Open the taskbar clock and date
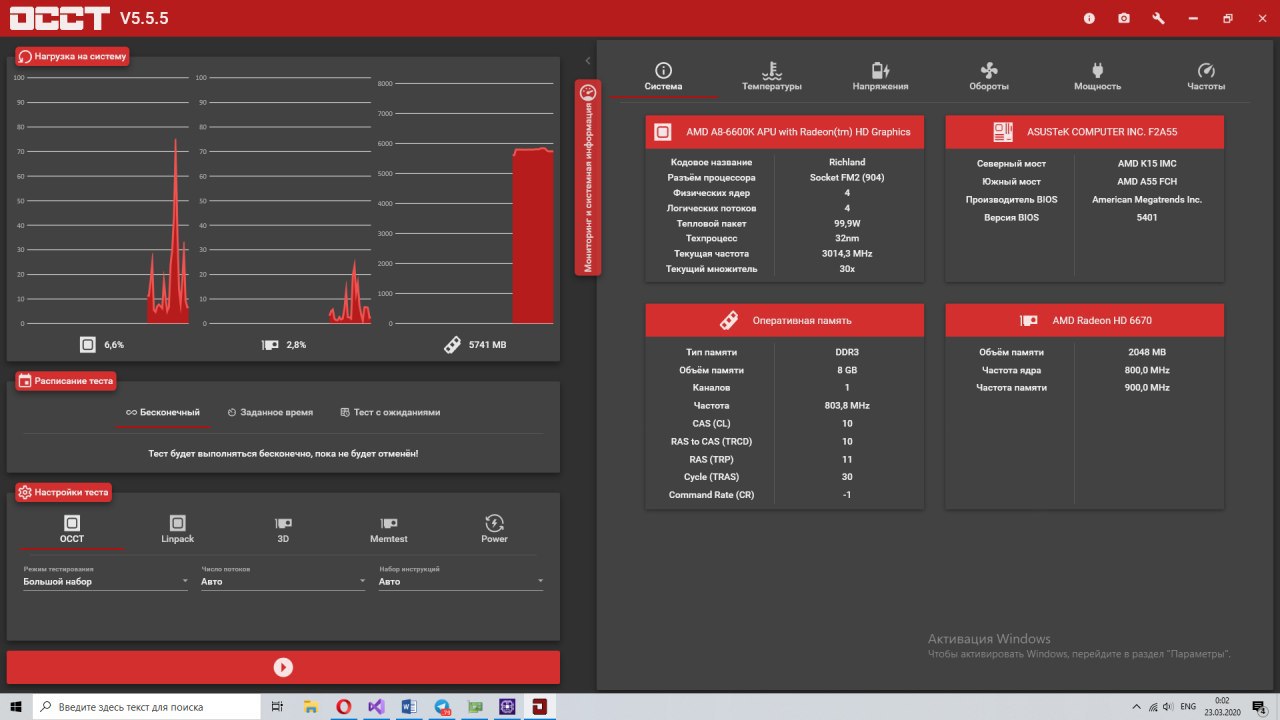The image size is (1280, 720). pos(1222,706)
